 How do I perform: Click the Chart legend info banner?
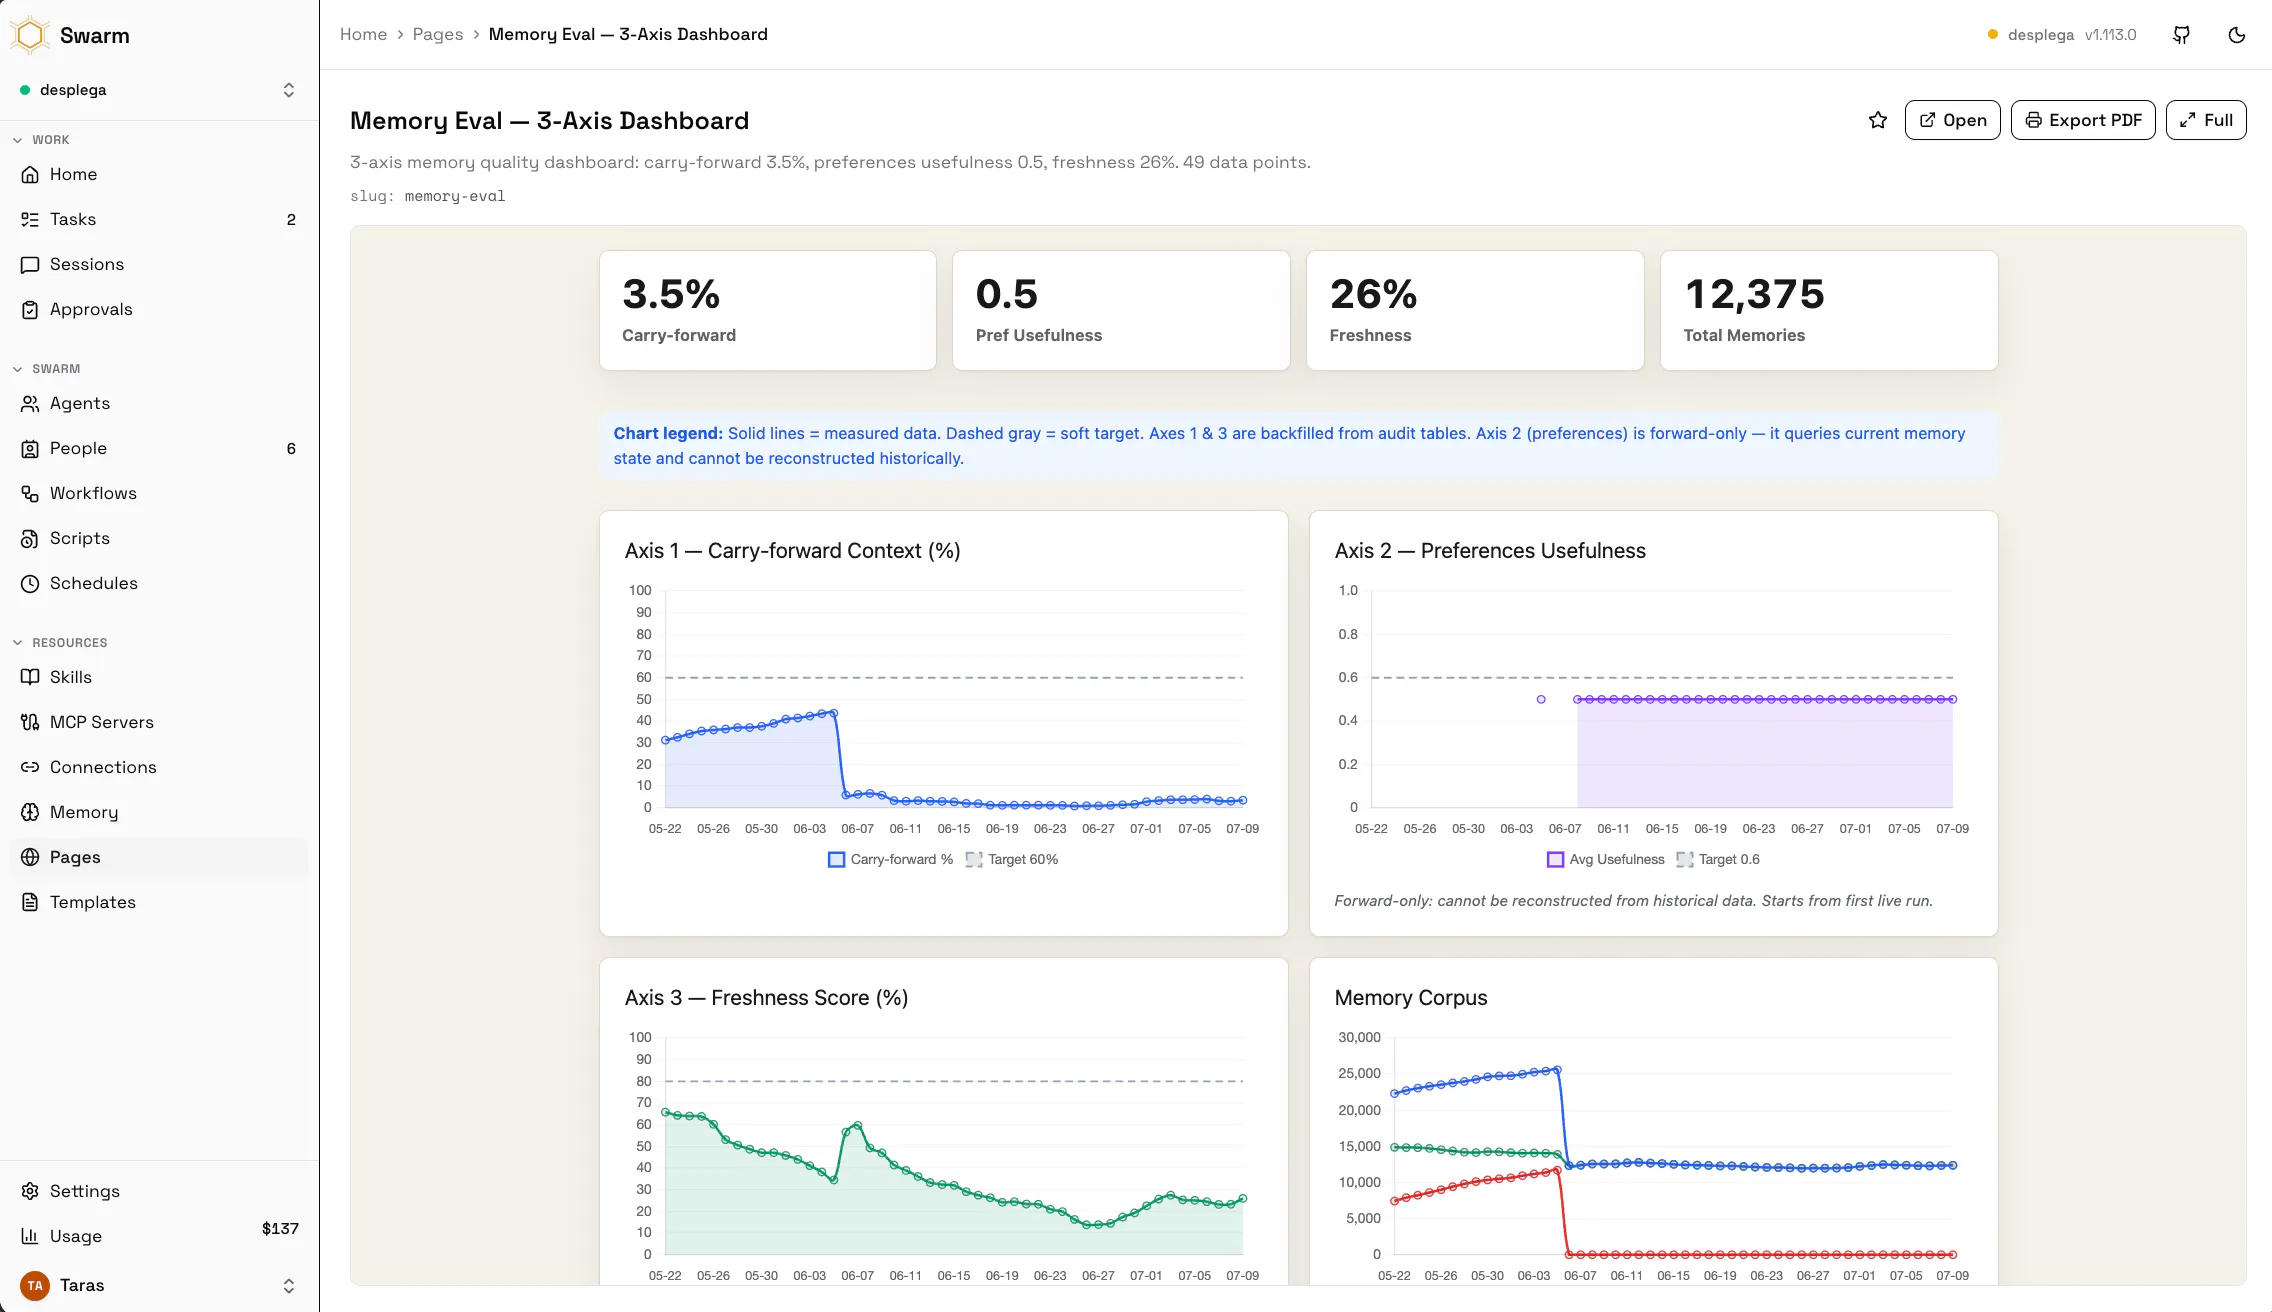pos(1299,446)
